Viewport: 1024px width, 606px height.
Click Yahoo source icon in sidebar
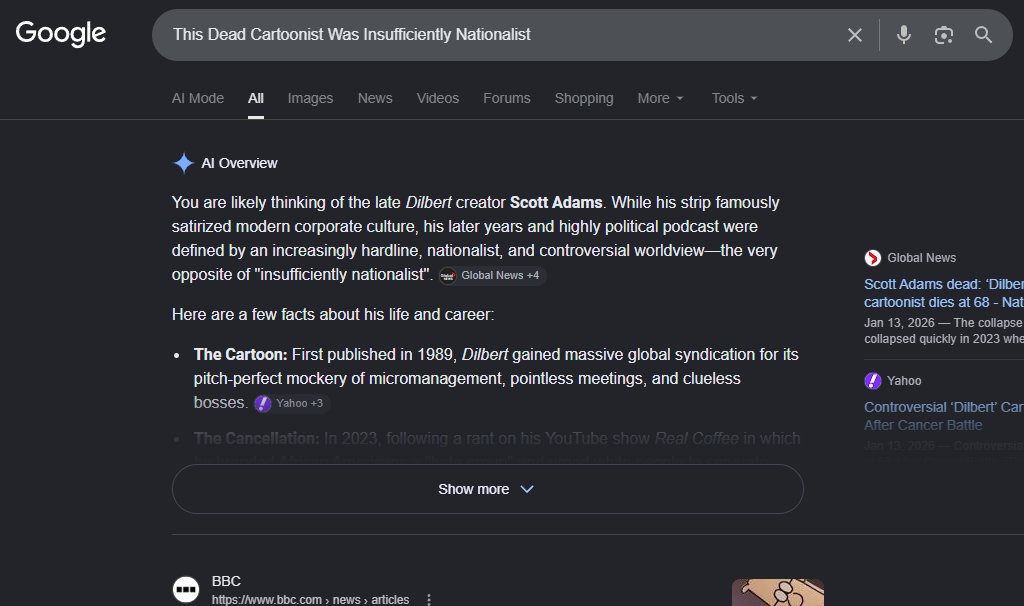pyautogui.click(x=872, y=381)
